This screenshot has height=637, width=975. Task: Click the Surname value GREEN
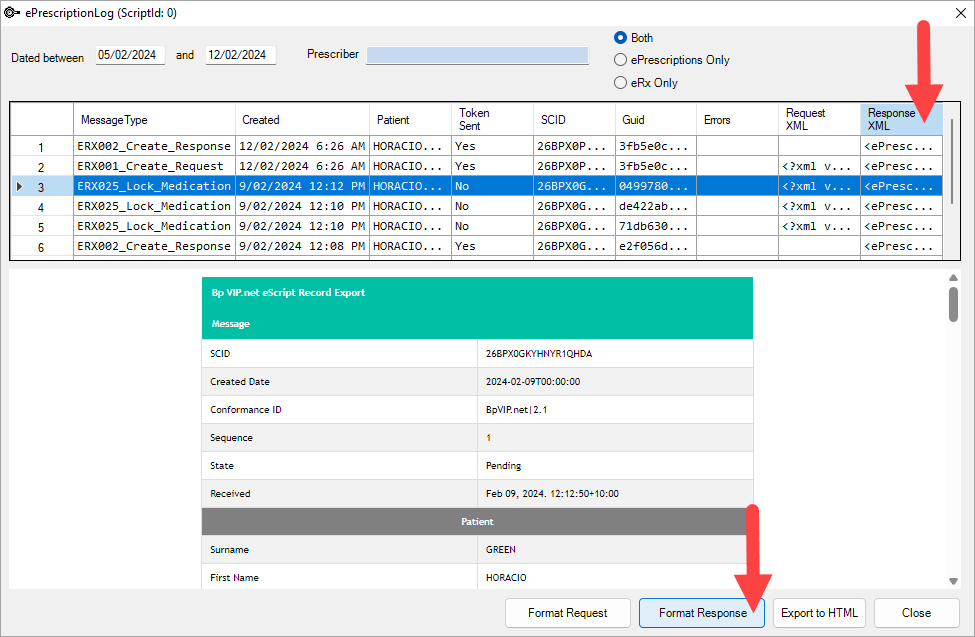click(x=501, y=549)
